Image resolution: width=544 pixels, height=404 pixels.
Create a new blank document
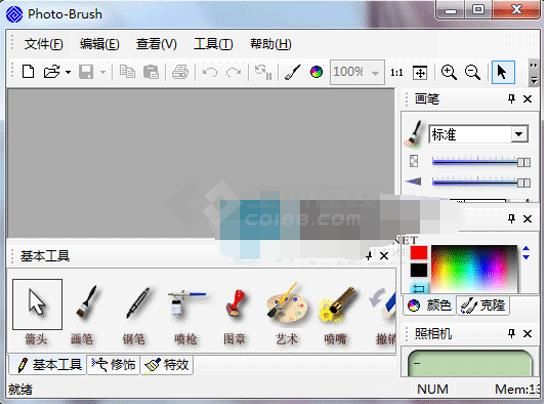pos(28,72)
